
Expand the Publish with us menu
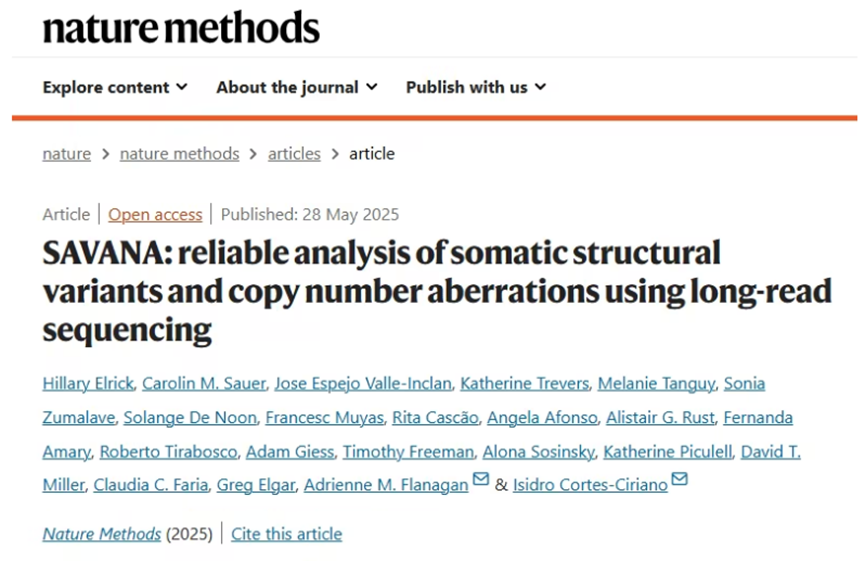(x=476, y=87)
